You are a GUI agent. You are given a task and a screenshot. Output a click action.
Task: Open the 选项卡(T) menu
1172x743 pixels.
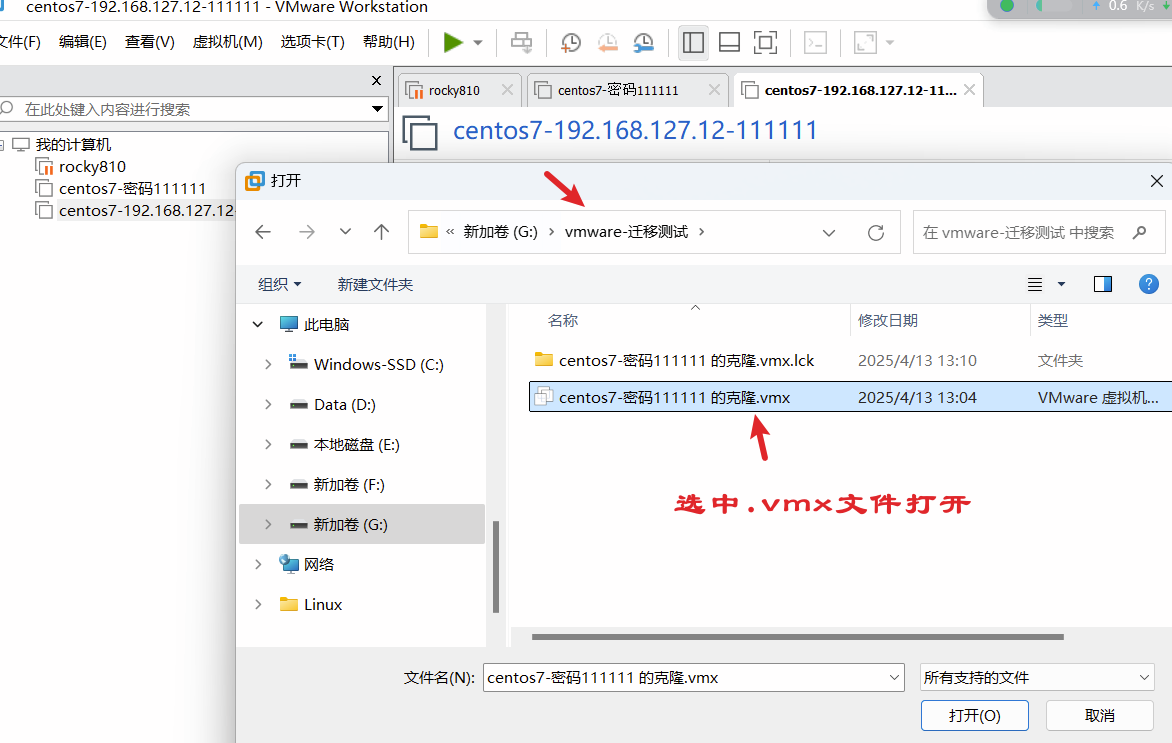(312, 42)
